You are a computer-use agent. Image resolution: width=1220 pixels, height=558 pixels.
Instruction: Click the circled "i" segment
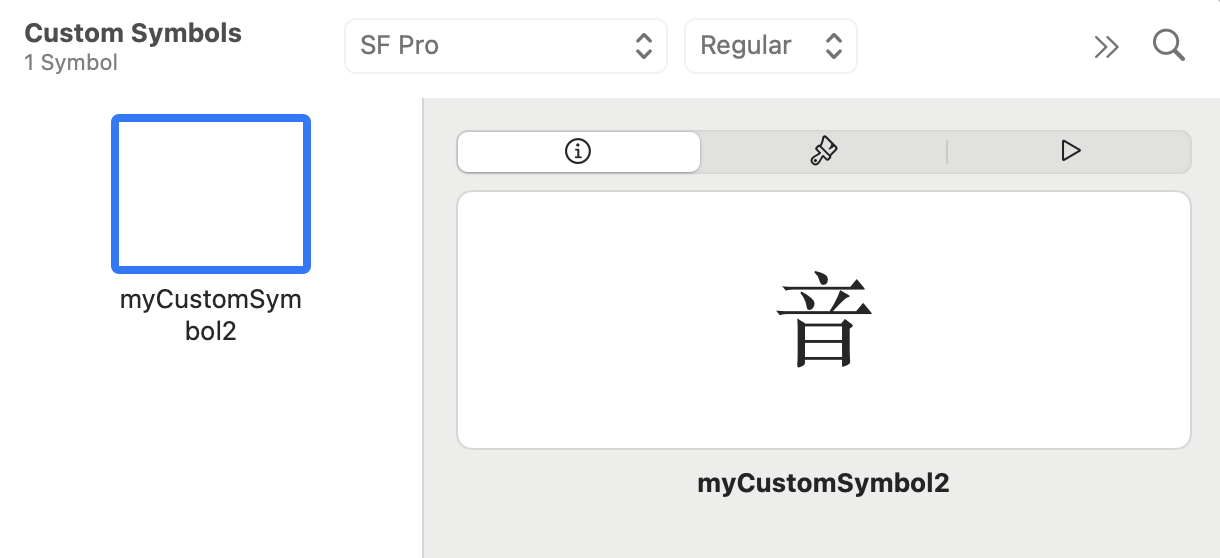pyautogui.click(x=578, y=152)
